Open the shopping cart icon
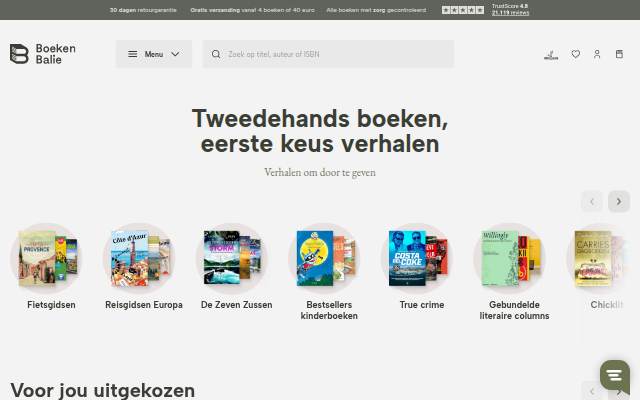This screenshot has width=640, height=400. [x=619, y=54]
